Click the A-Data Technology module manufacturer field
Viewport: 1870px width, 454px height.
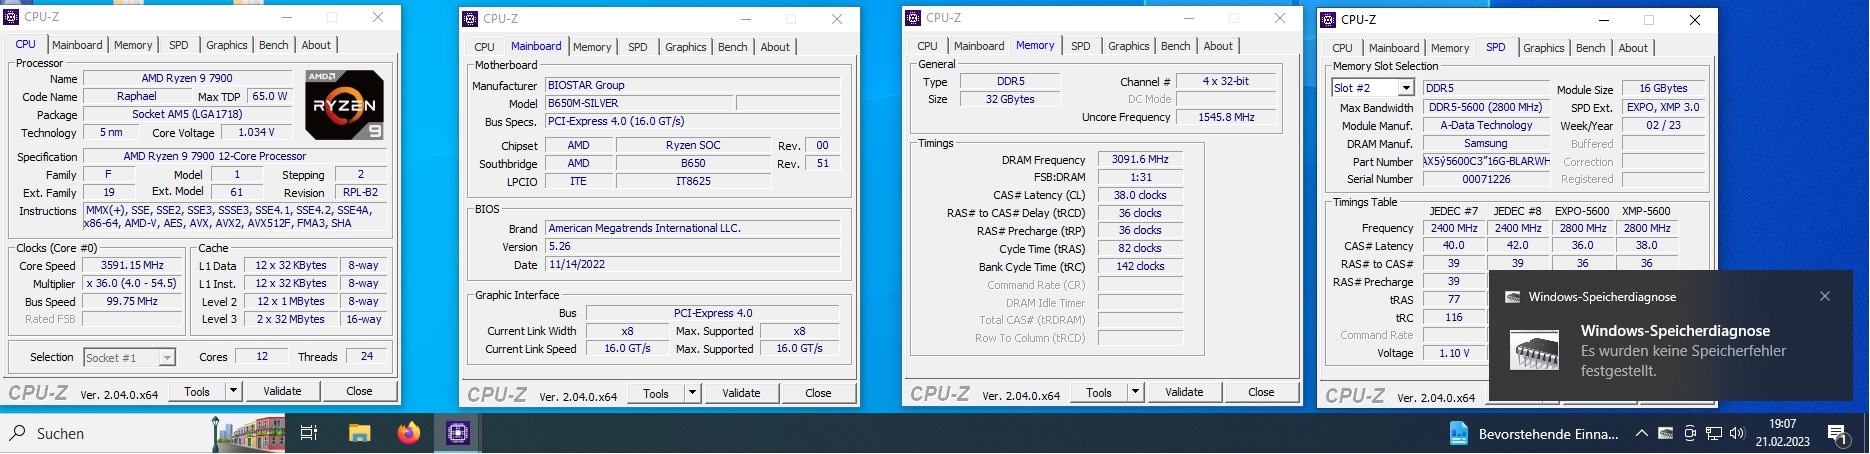(x=1486, y=126)
